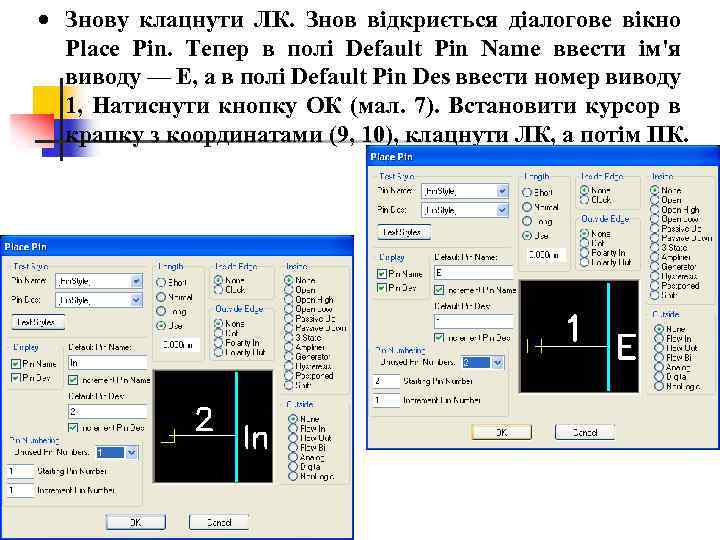
Task: Select Outside Flow In in In-pin dialog
Action: (292, 428)
